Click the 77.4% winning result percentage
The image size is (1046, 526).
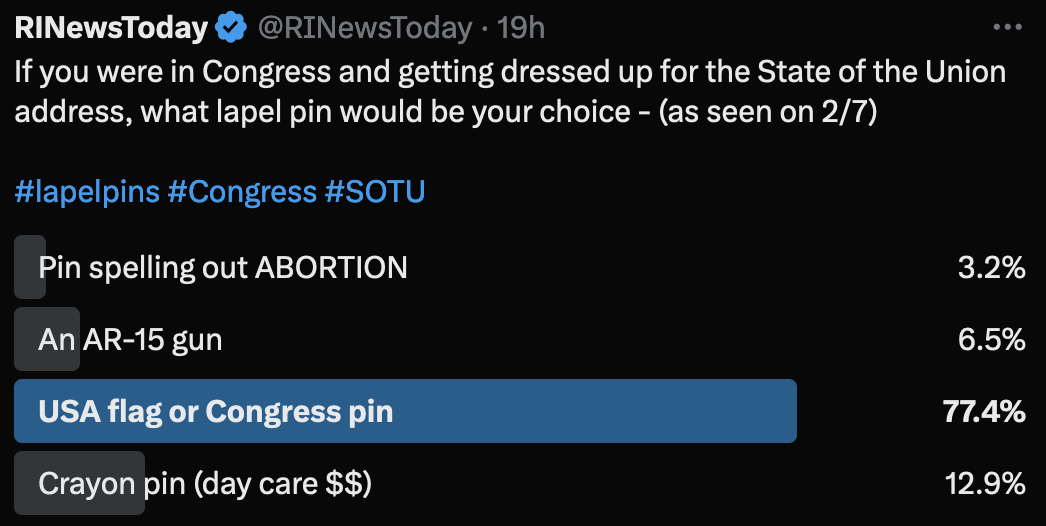(984, 411)
